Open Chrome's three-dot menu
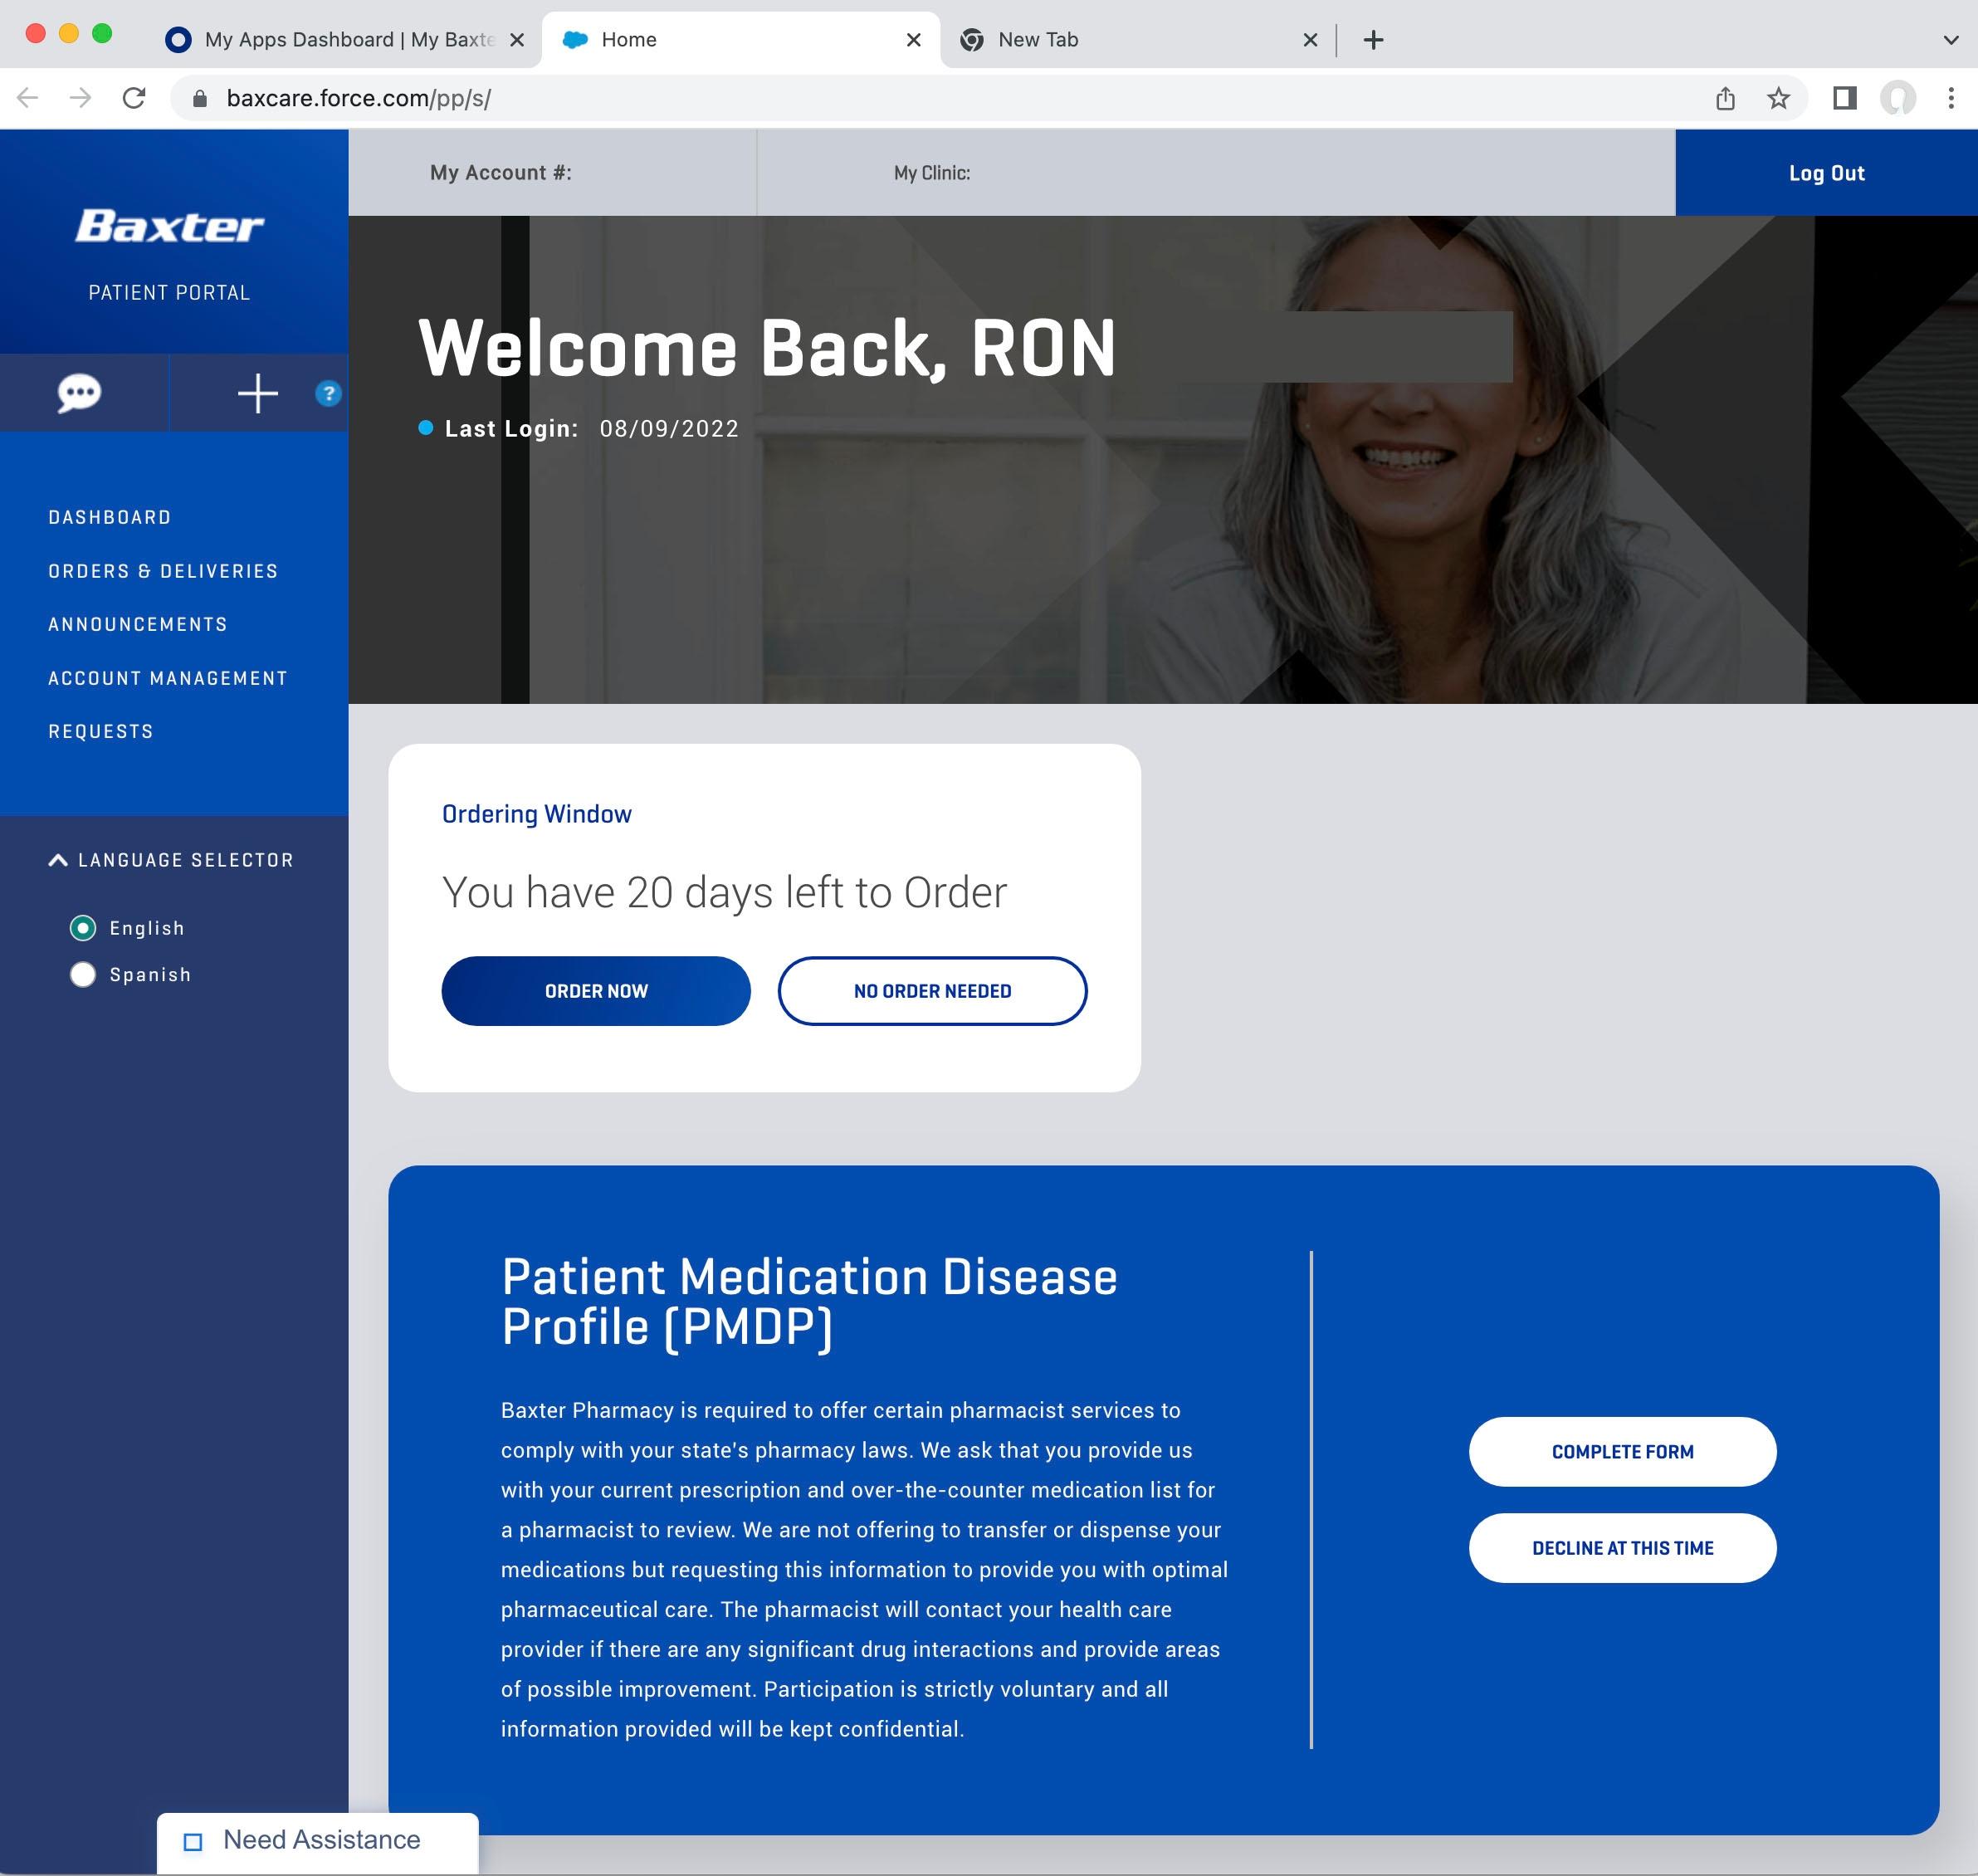The image size is (1978, 1876). (1950, 98)
